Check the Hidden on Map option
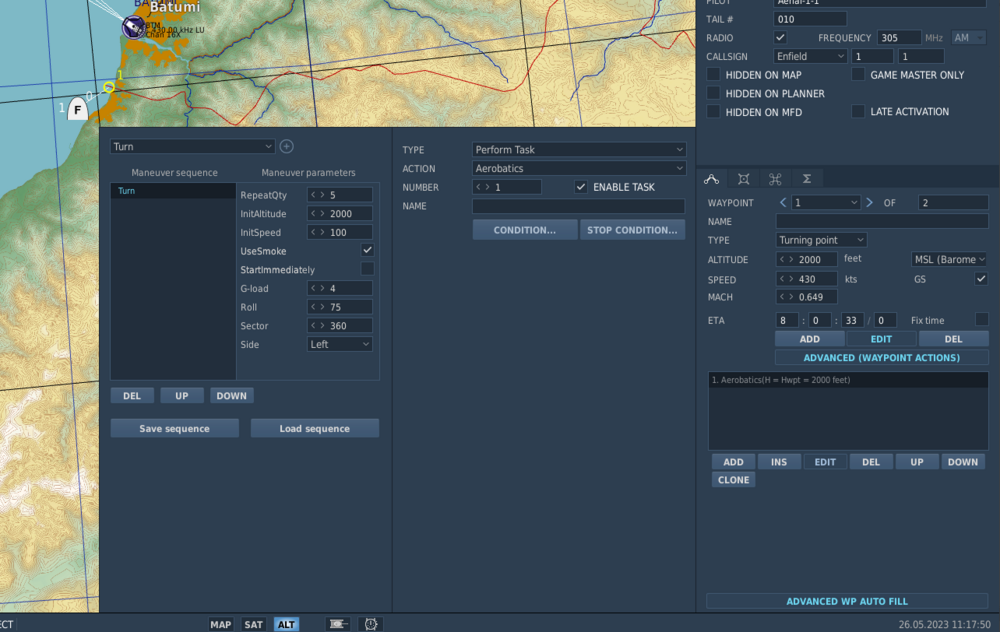This screenshot has height=632, width=1000. [714, 75]
